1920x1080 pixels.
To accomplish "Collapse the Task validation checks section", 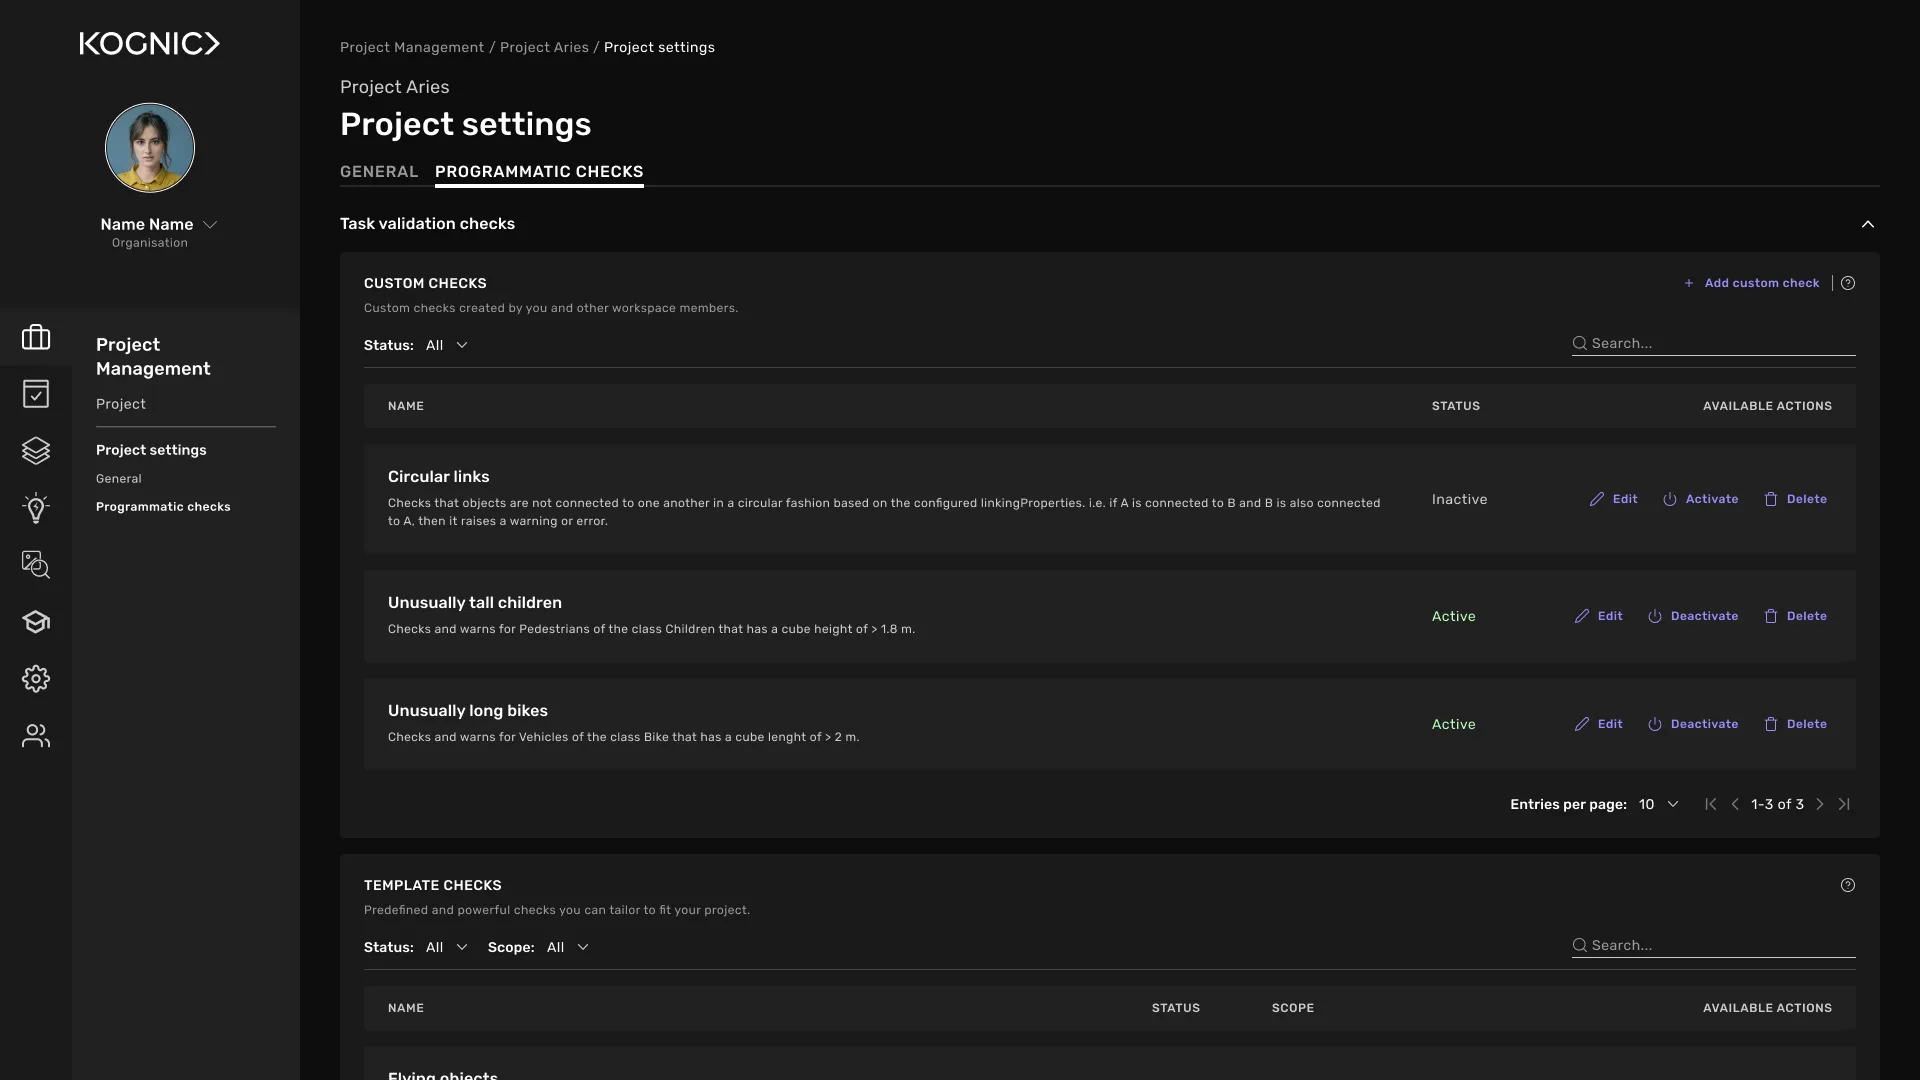I will (1868, 224).
